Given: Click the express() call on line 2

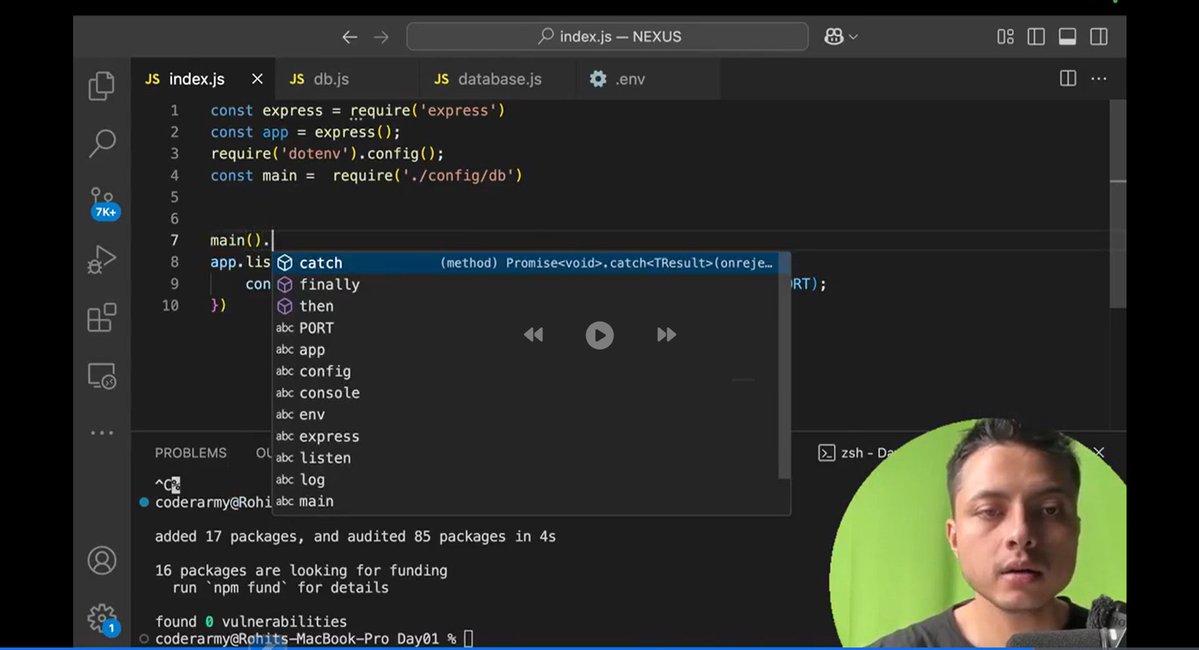Looking at the screenshot, I should (x=357, y=132).
